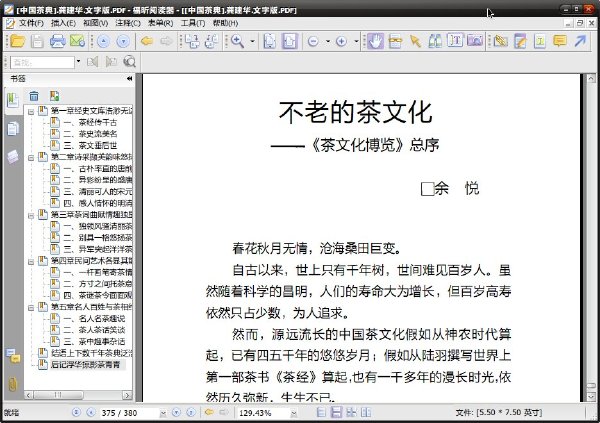Collapse the bookmarks panel with the double arrow
600x423 pixels.
click(x=129, y=78)
